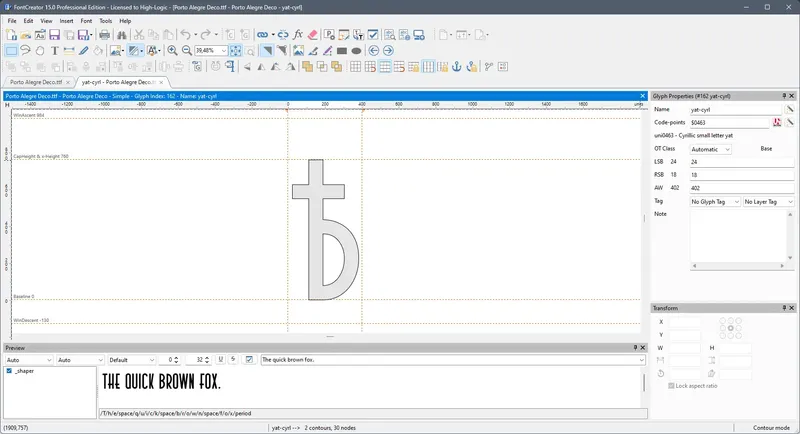Click the AW input field showing 402

[x=742, y=188]
